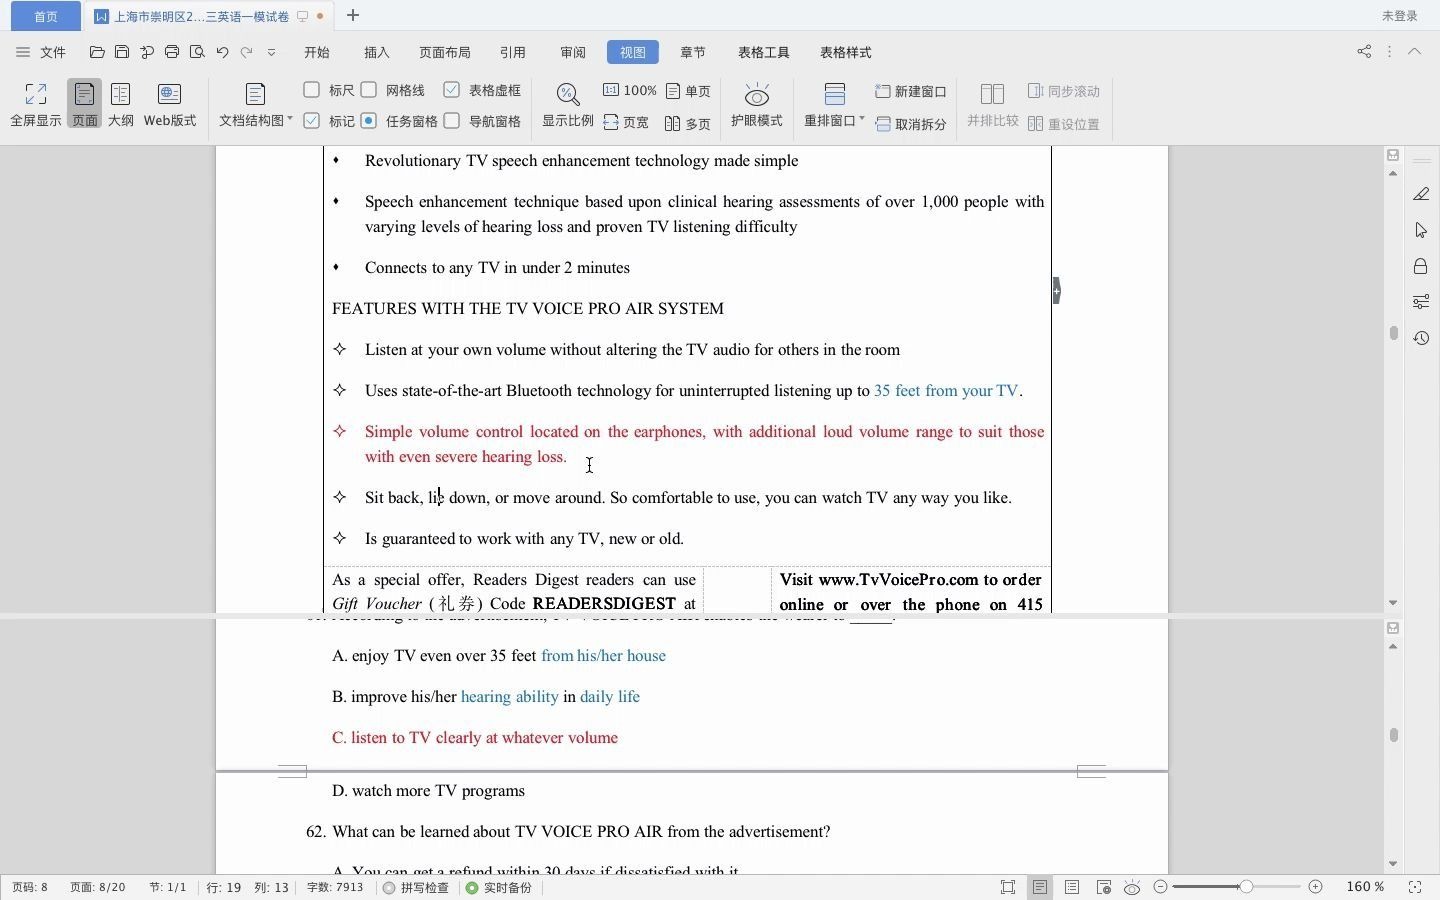Click the word count 字数: 7913 field
Viewport: 1440px width, 900px height.
[x=335, y=887]
